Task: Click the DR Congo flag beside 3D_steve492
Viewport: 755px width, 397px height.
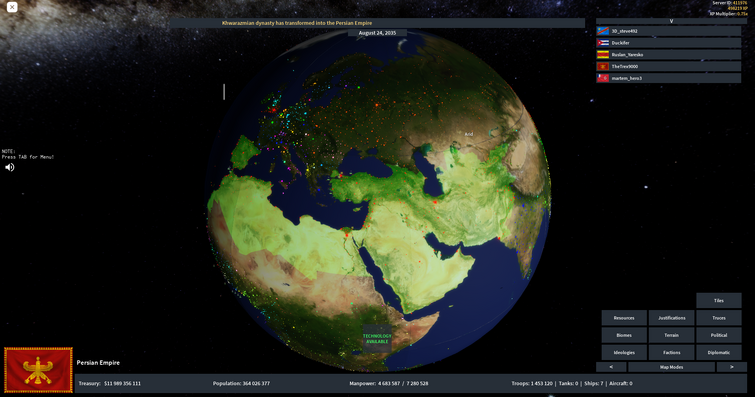Action: tap(603, 31)
